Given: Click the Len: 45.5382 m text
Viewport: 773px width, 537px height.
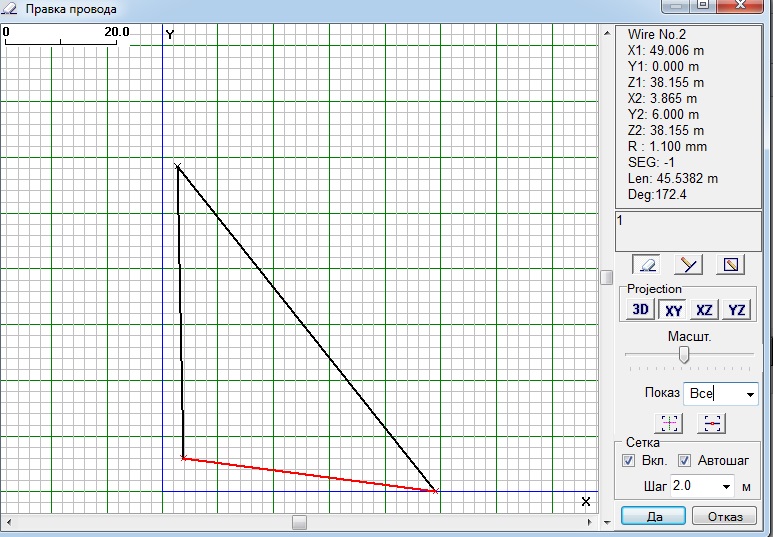Looking at the screenshot, I should point(672,178).
